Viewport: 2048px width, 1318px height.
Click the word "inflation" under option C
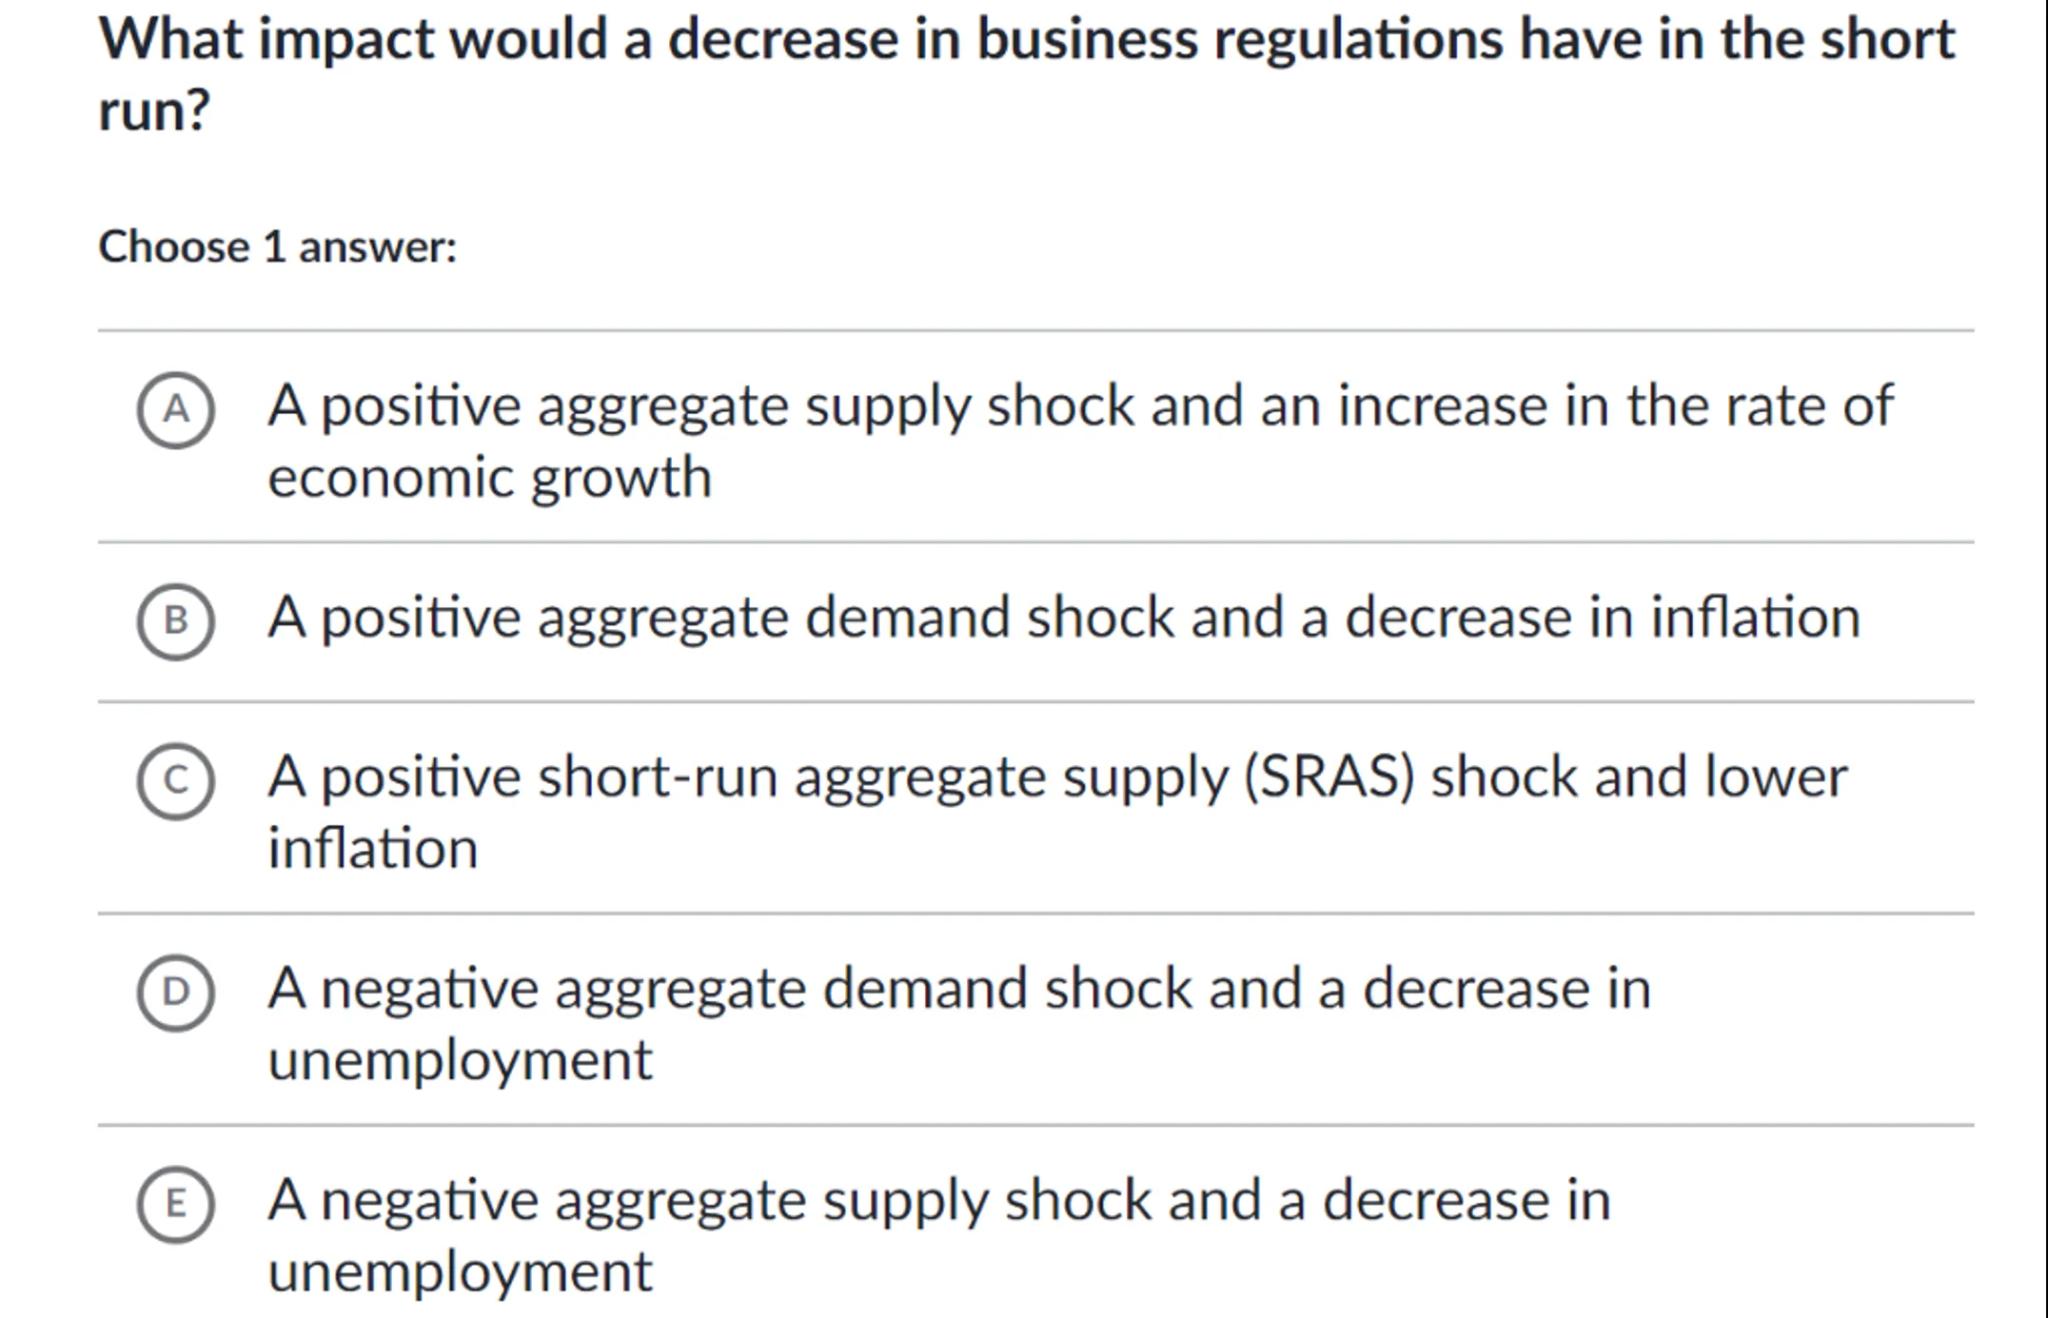[373, 849]
